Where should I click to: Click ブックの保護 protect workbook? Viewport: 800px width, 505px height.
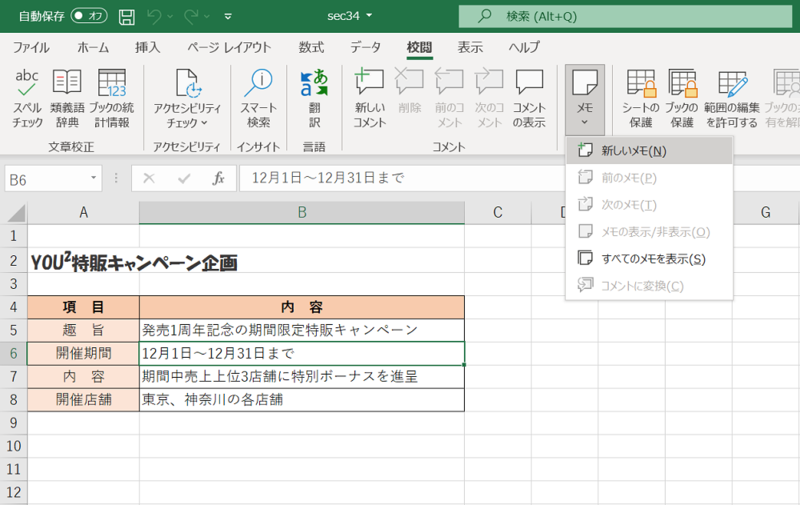682,98
